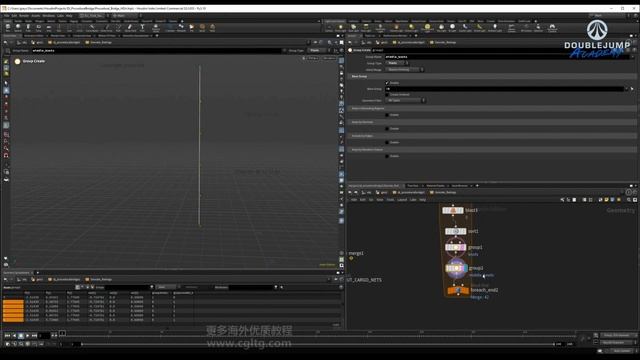Jump to first frame on timeline
This screenshot has width=640, height=360.
(7, 336)
